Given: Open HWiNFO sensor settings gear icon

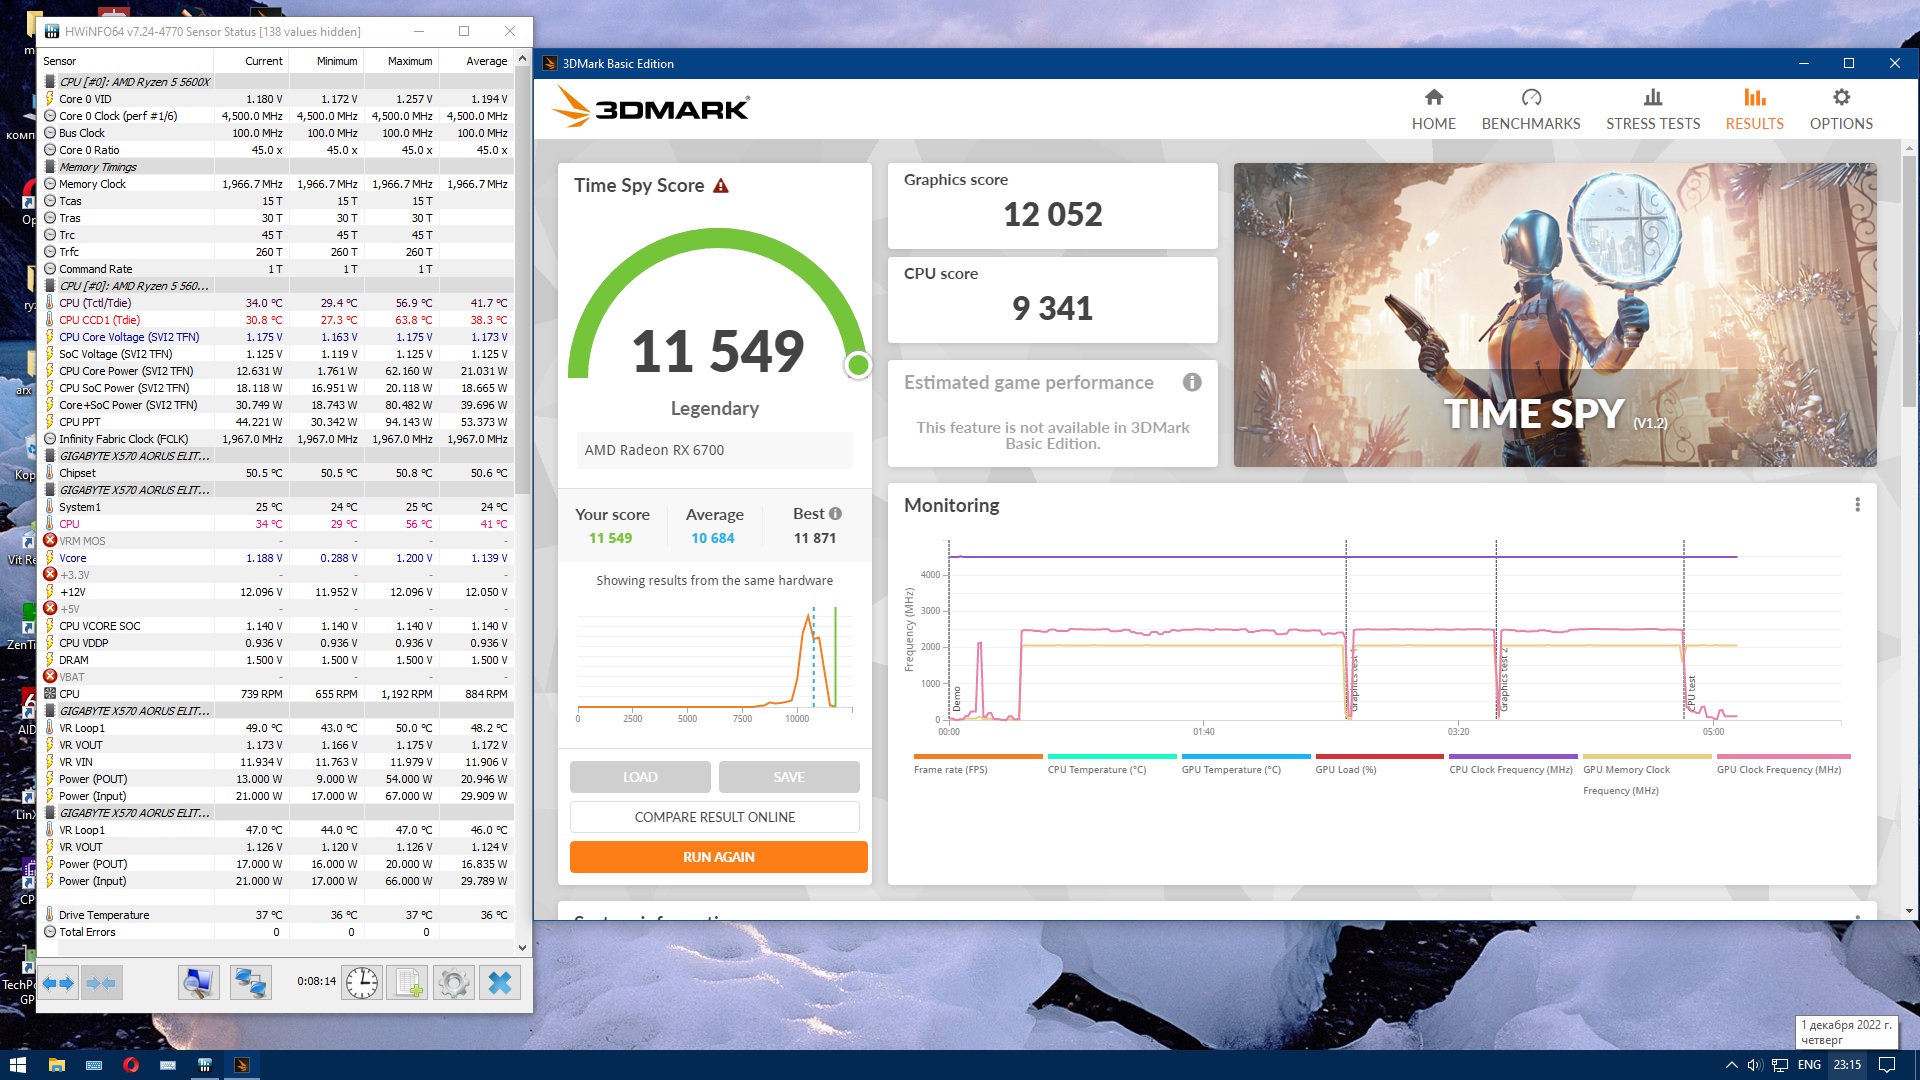Looking at the screenshot, I should coord(454,983).
